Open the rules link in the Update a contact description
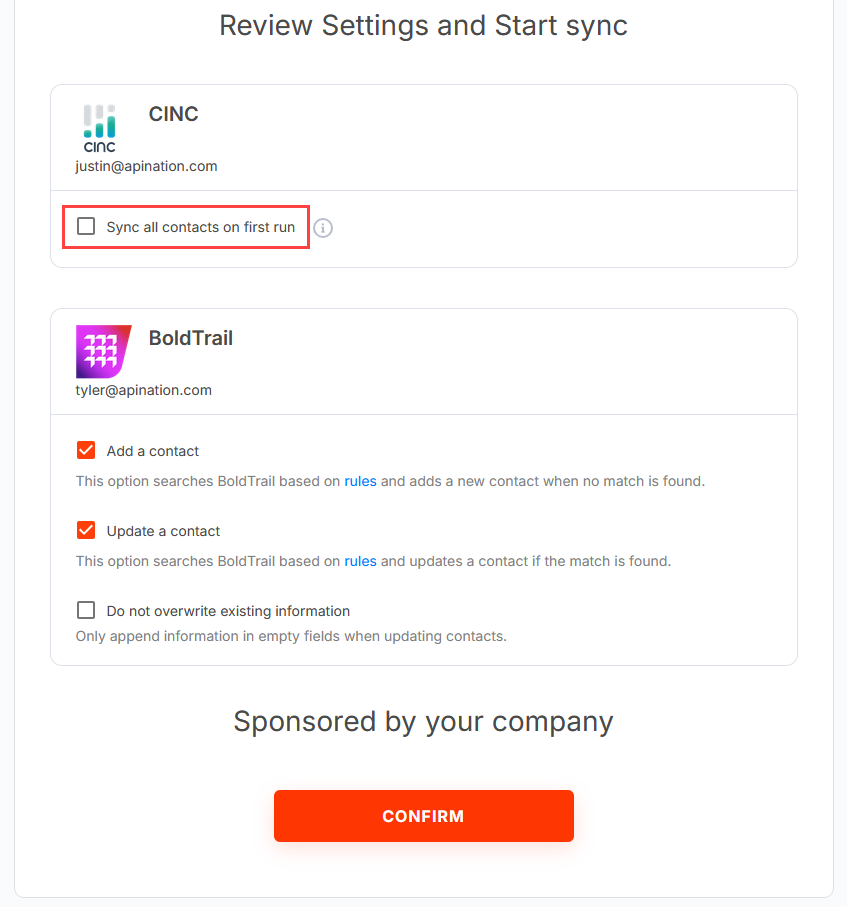847x907 pixels. pos(360,561)
